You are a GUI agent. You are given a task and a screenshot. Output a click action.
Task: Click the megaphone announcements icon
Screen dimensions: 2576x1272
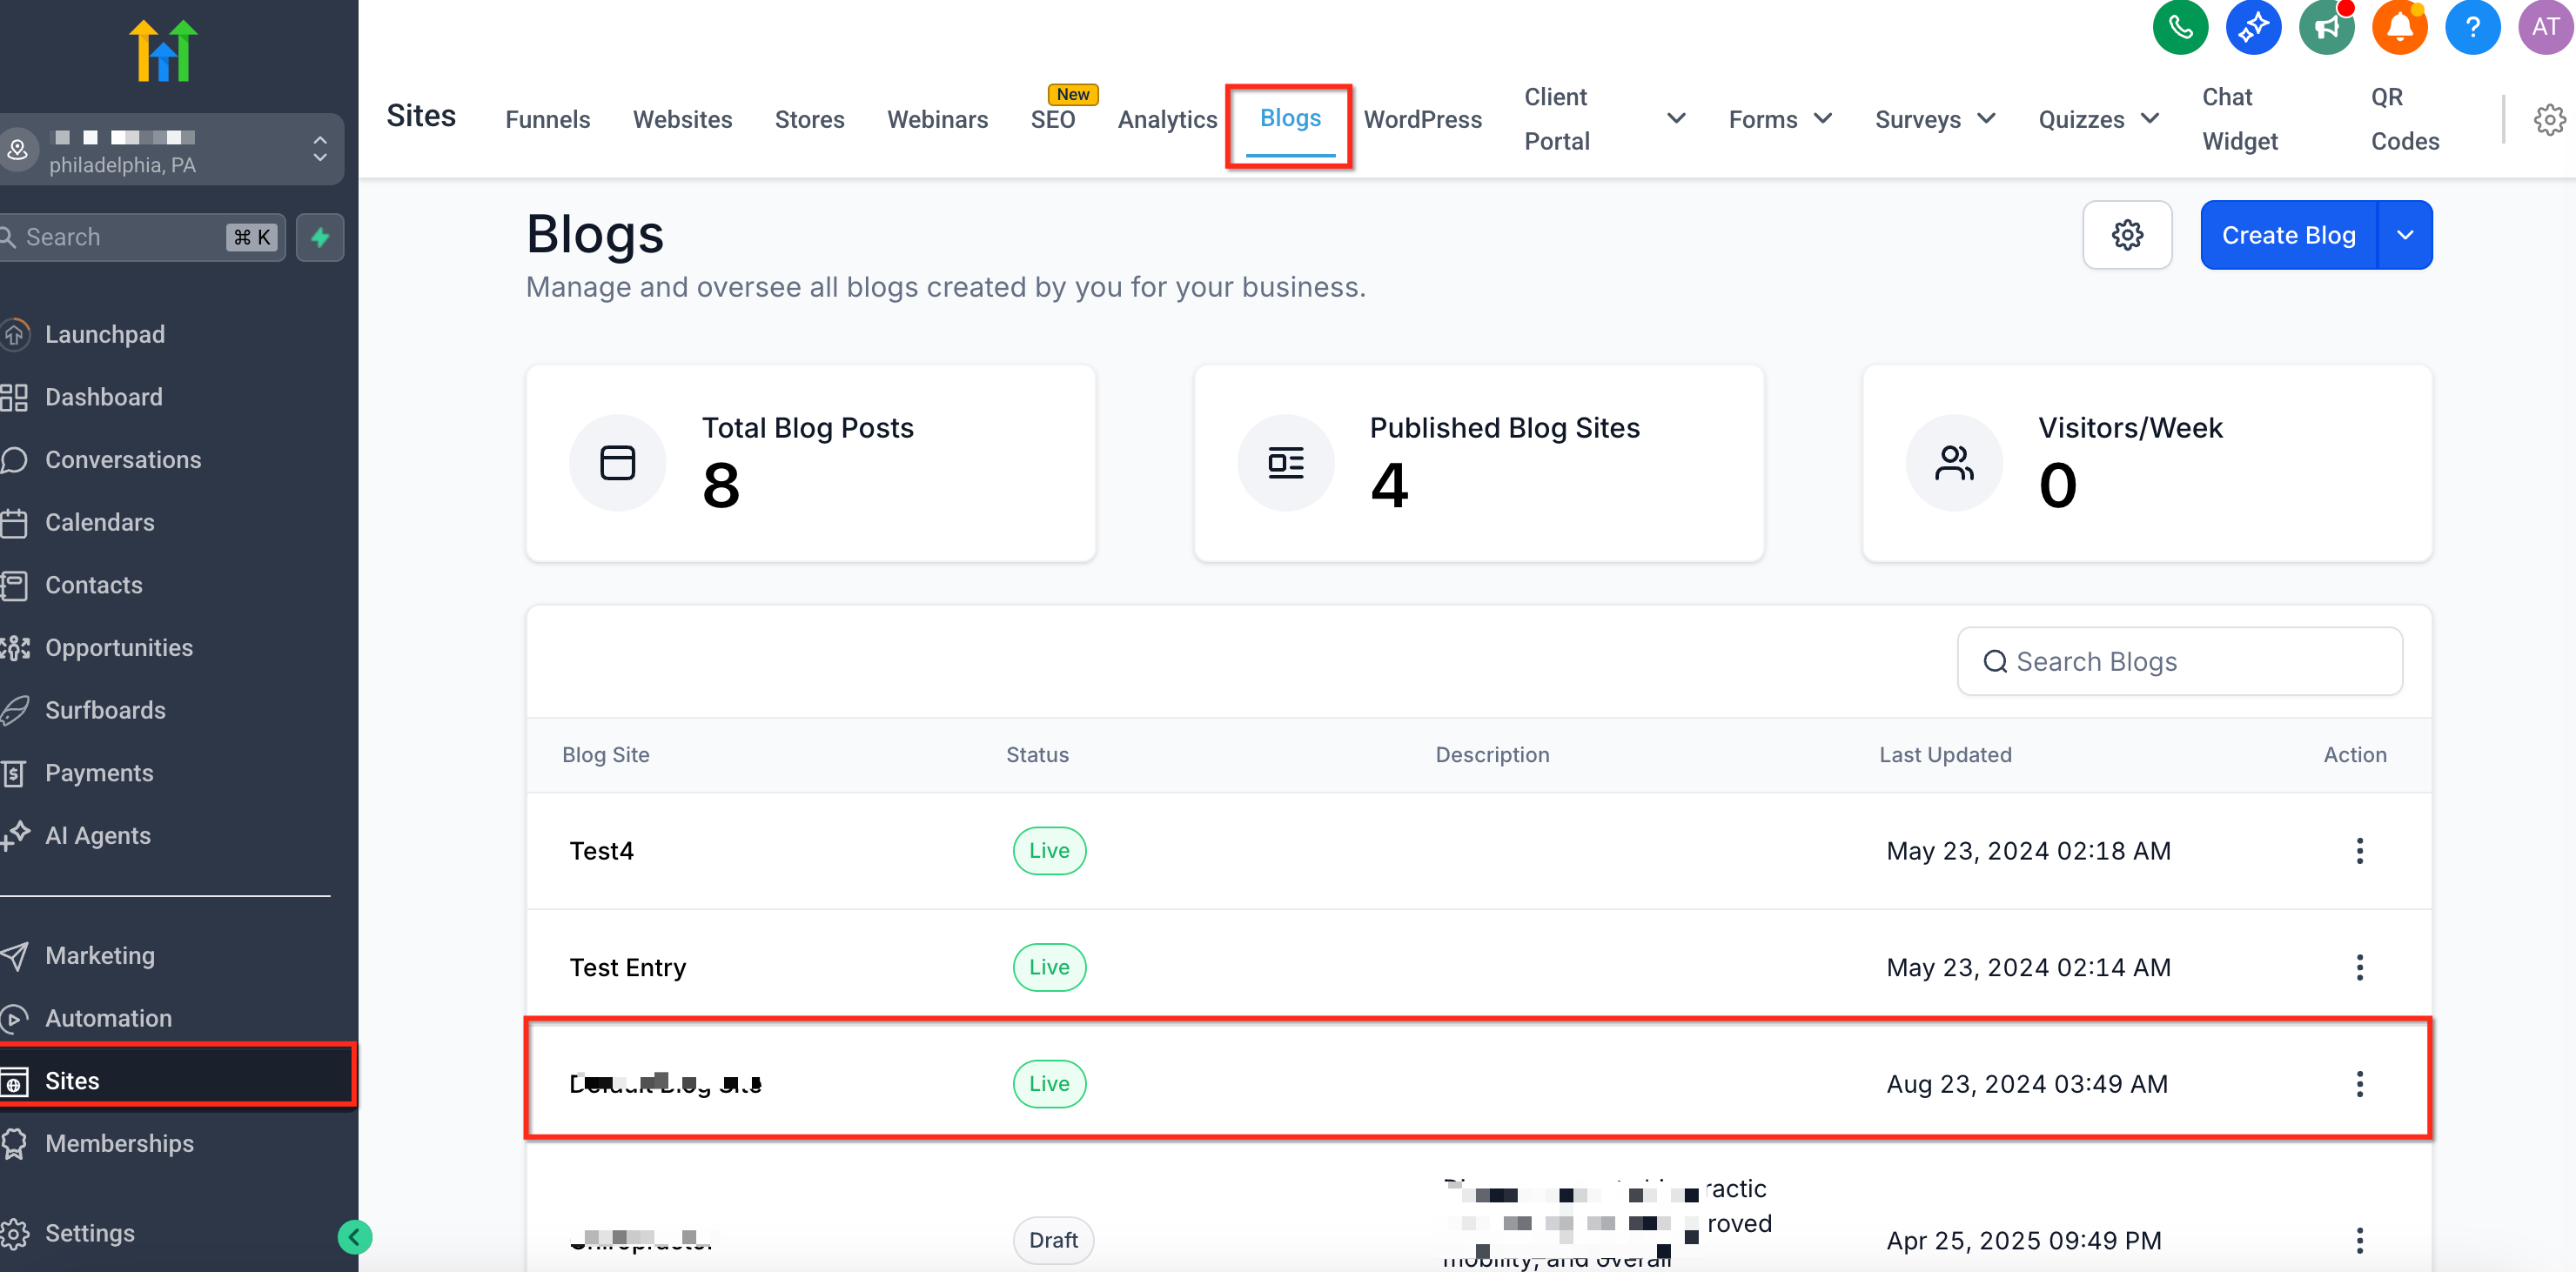pos(2326,27)
